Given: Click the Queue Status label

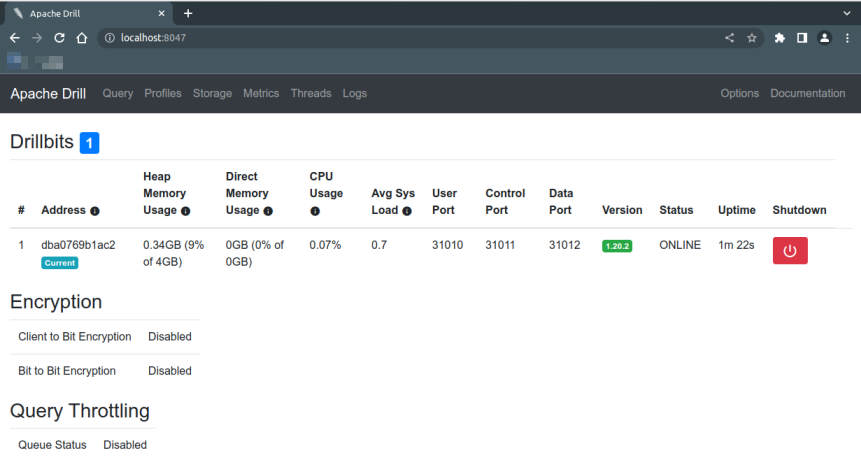Looking at the screenshot, I should 52,445.
